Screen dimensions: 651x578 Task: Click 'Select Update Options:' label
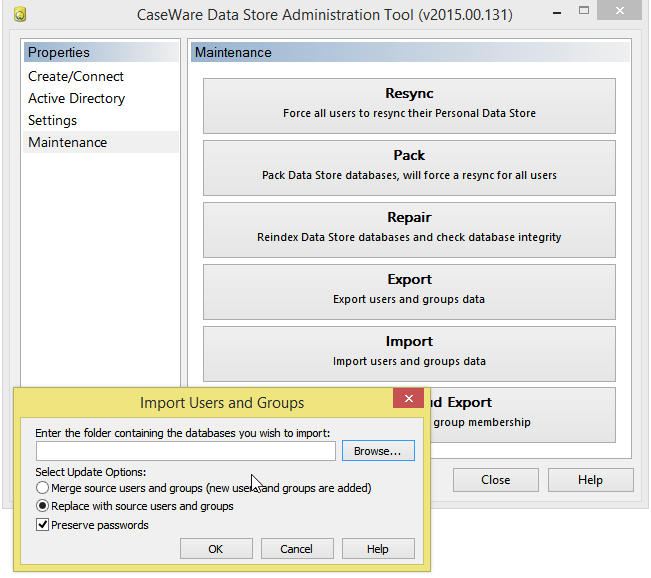[91, 472]
